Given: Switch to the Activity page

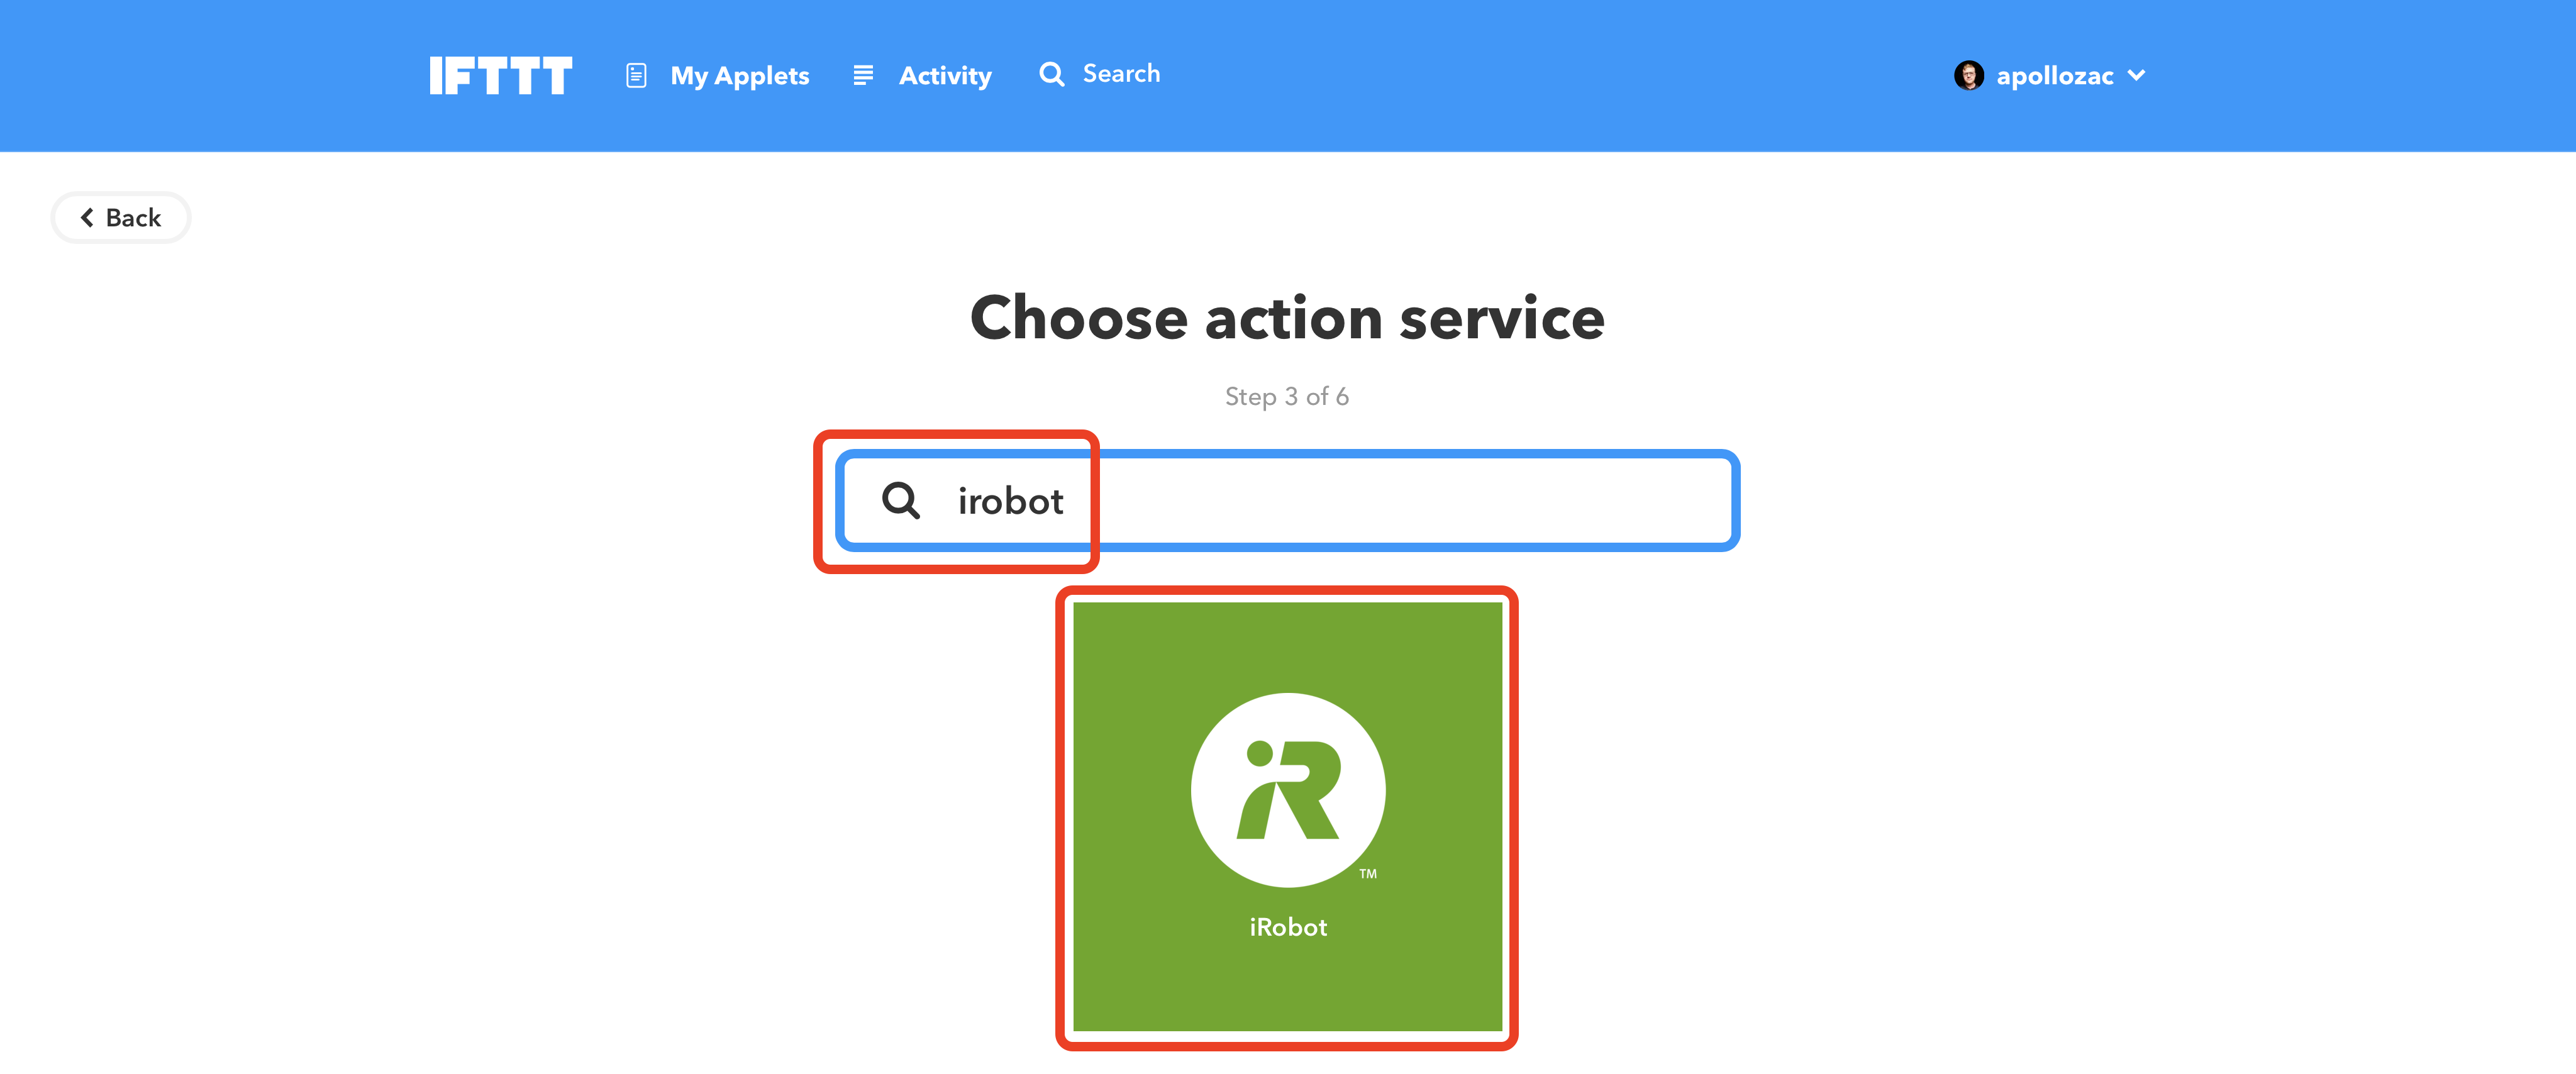Looking at the screenshot, I should pyautogui.click(x=945, y=75).
